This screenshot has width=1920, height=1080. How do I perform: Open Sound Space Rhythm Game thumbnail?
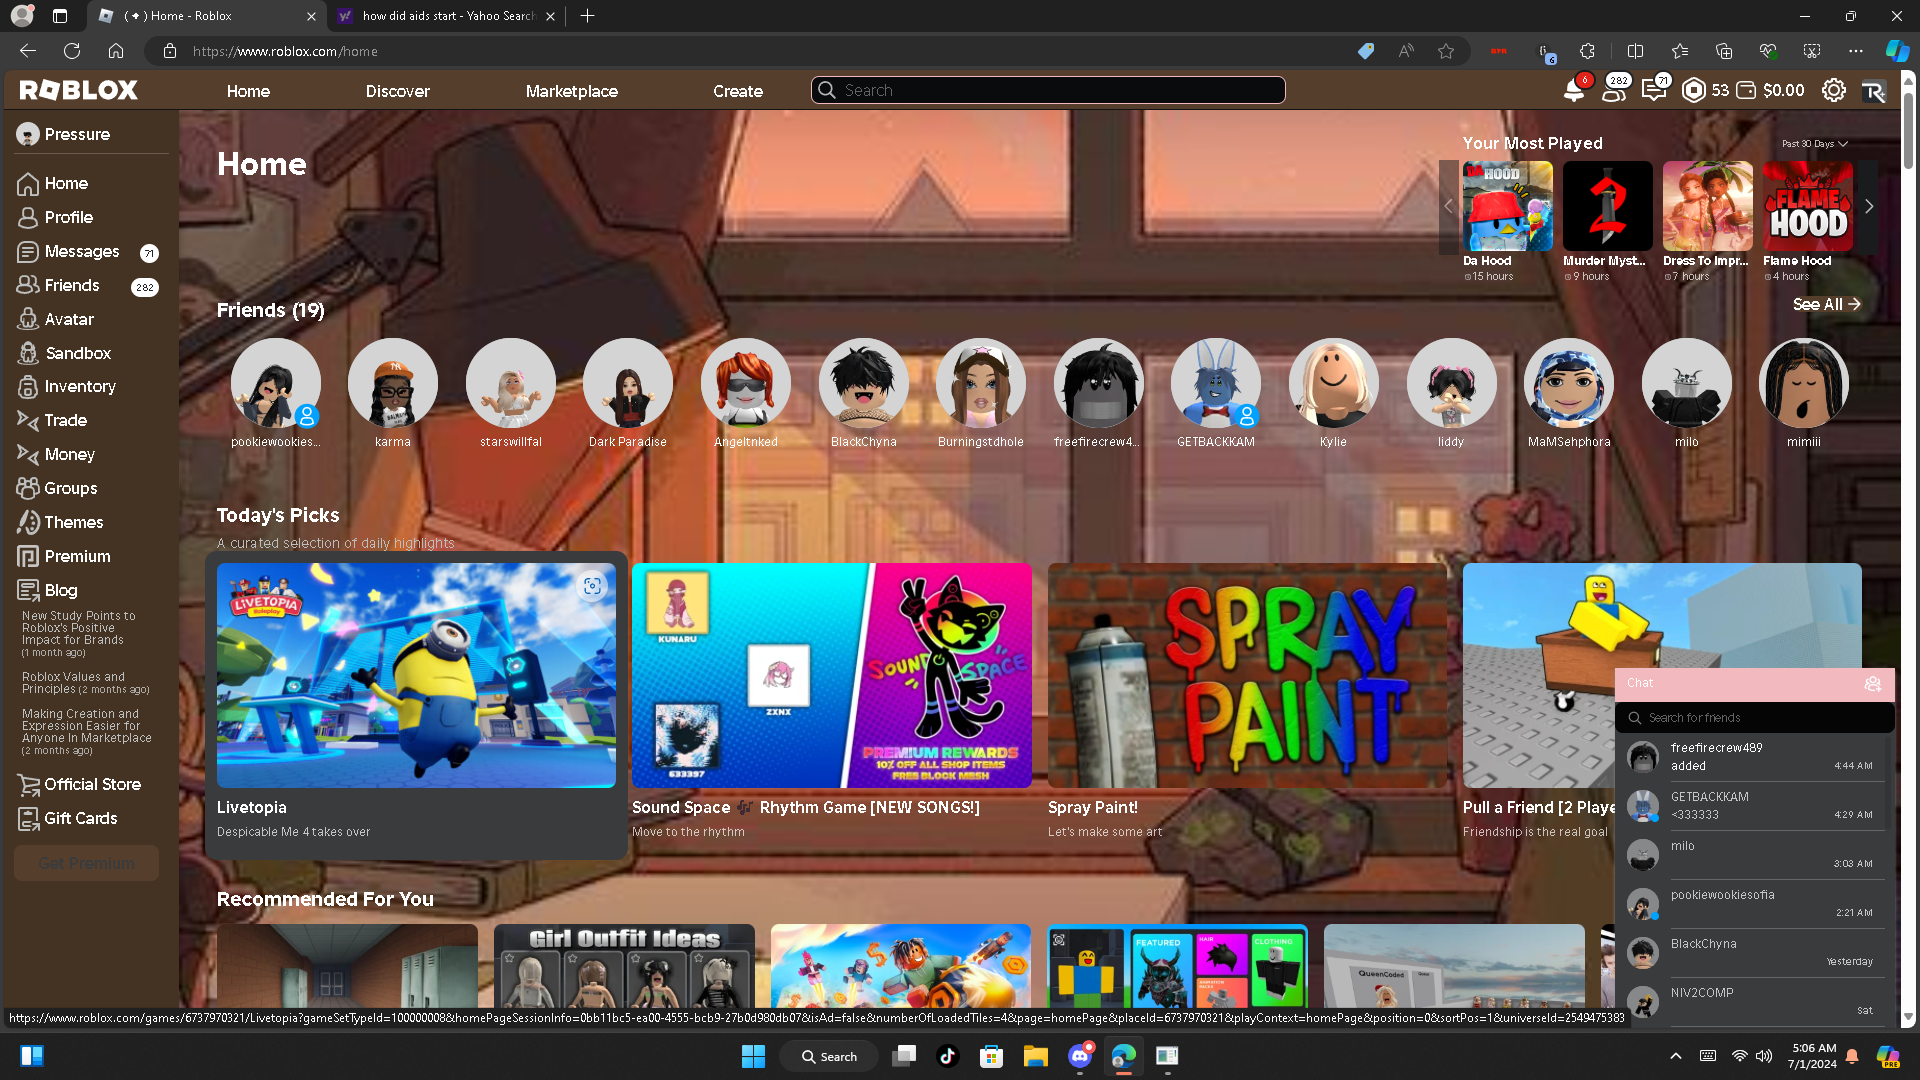831,676
